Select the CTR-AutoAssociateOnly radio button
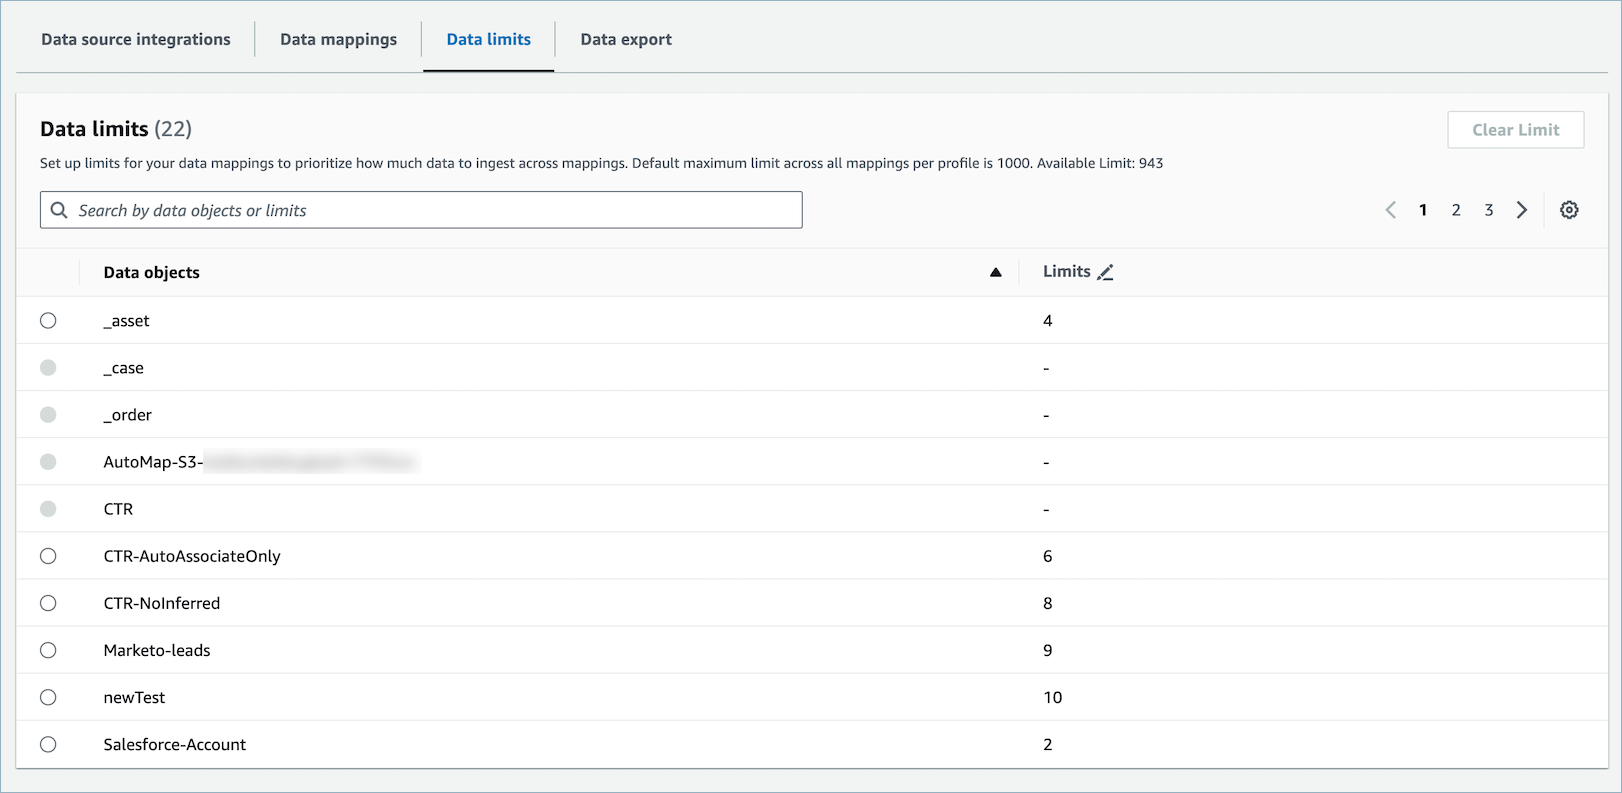 (48, 556)
